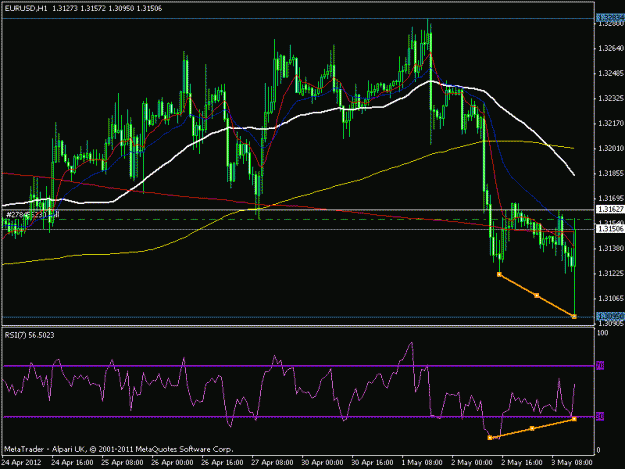Click the 2 May 16:00 time label
The image size is (625, 469).
[x=521, y=463]
